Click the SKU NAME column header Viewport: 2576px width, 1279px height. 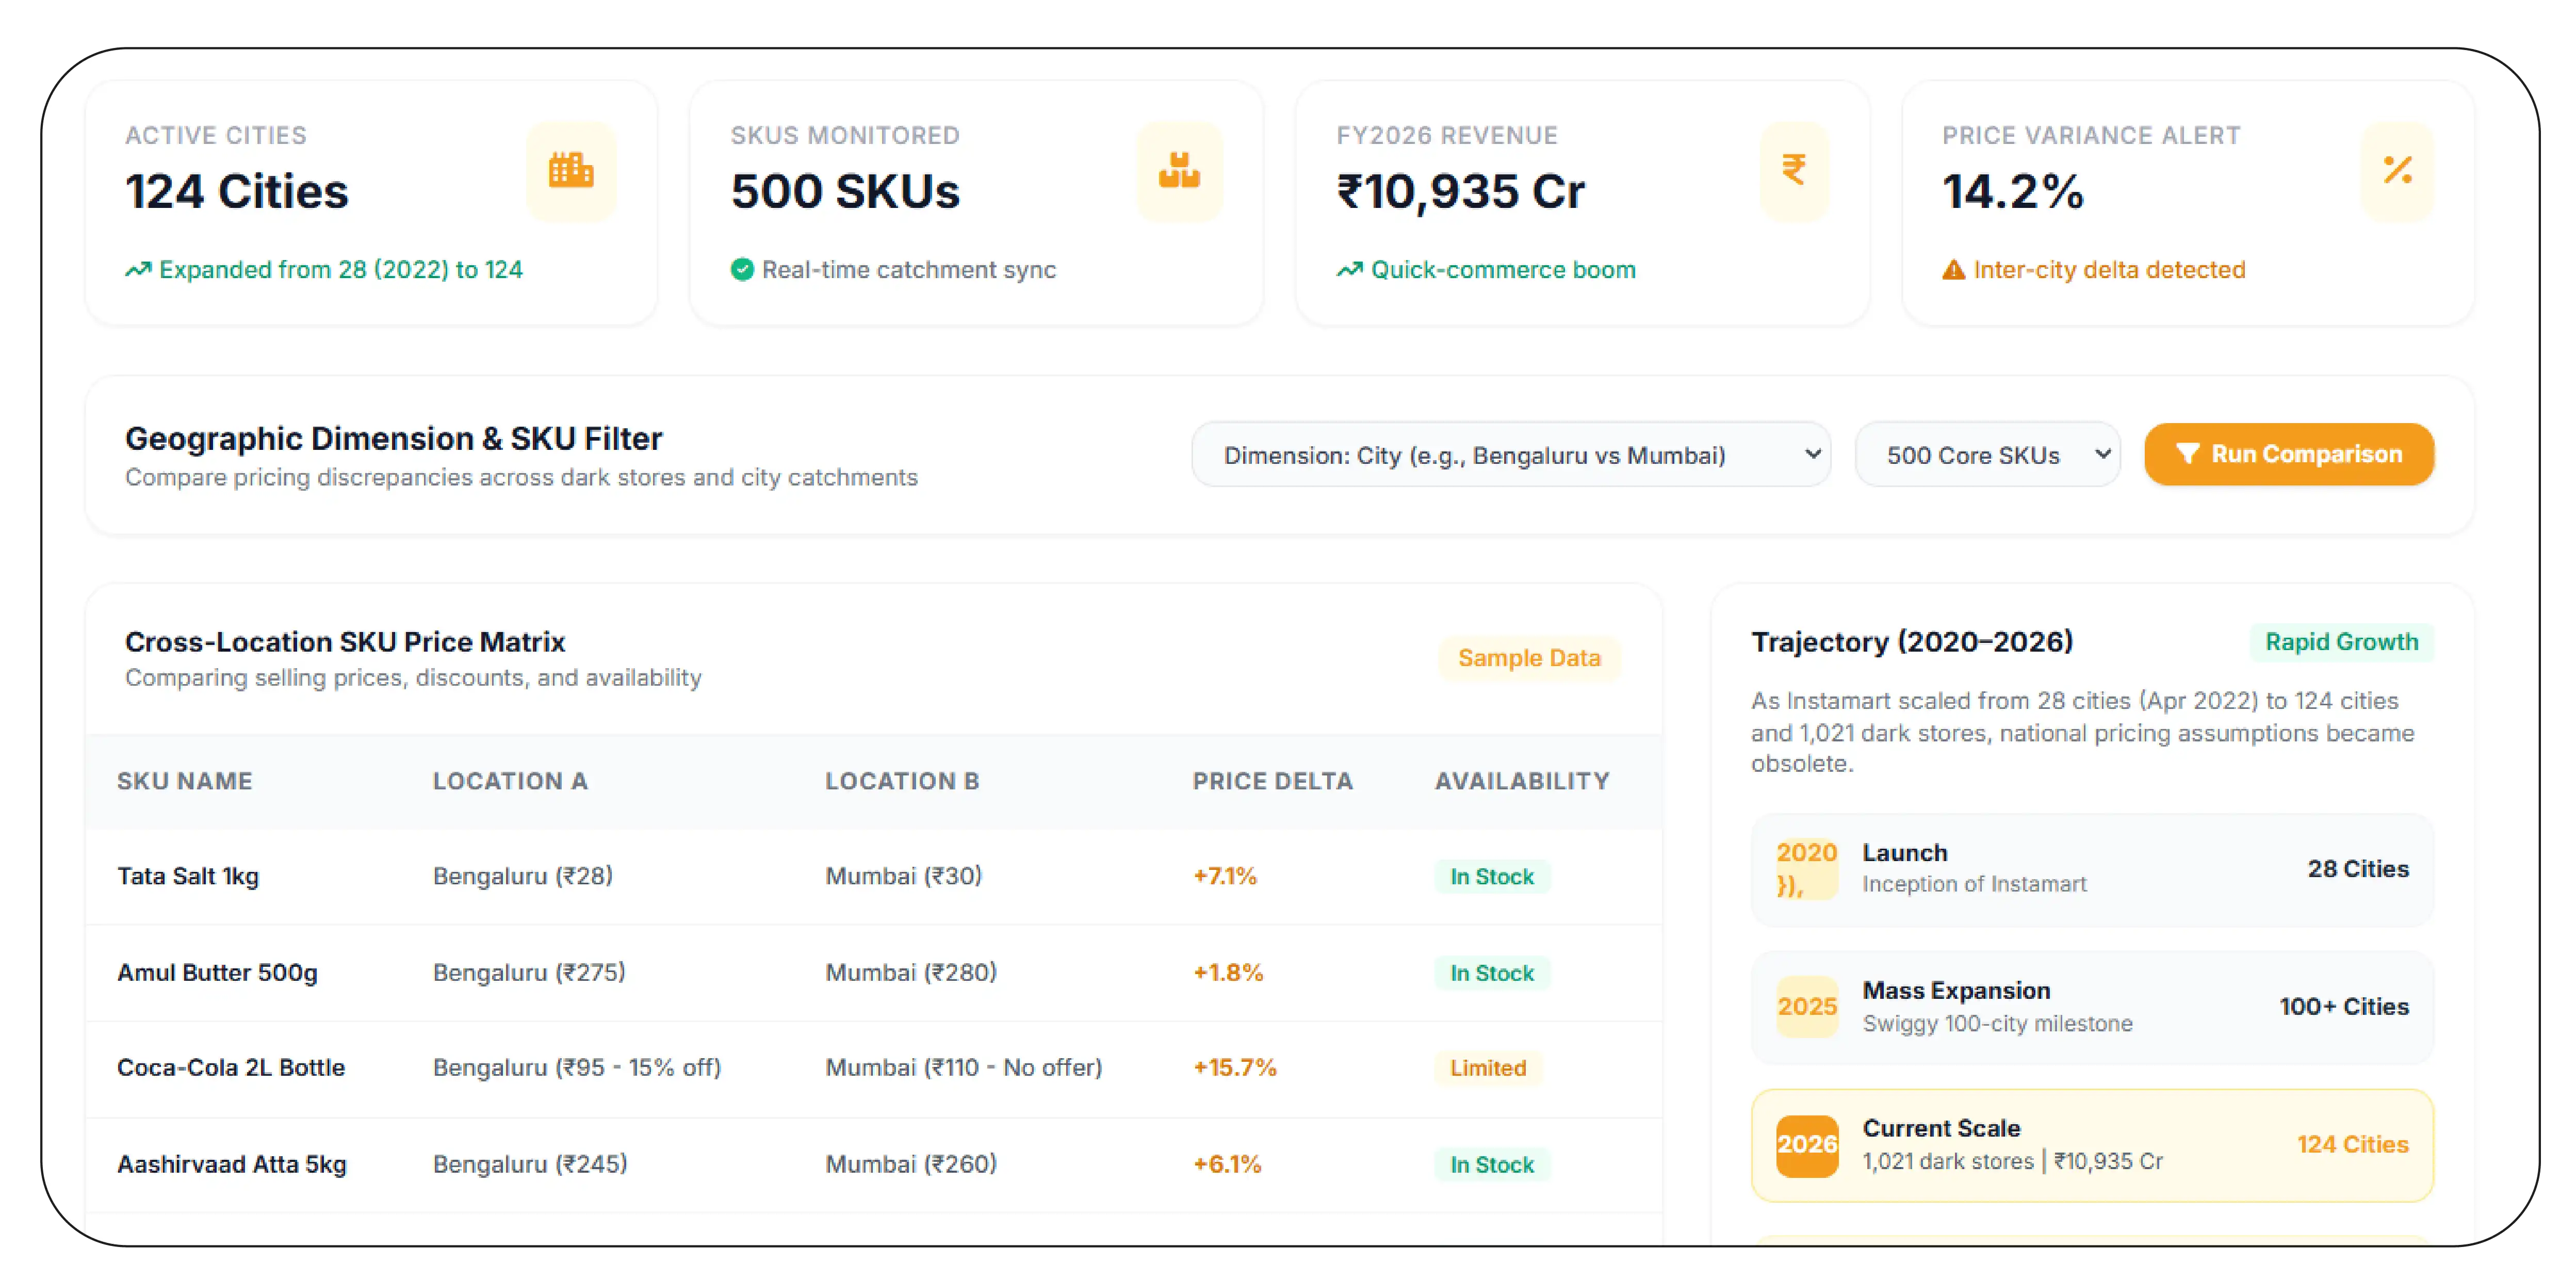(185, 781)
